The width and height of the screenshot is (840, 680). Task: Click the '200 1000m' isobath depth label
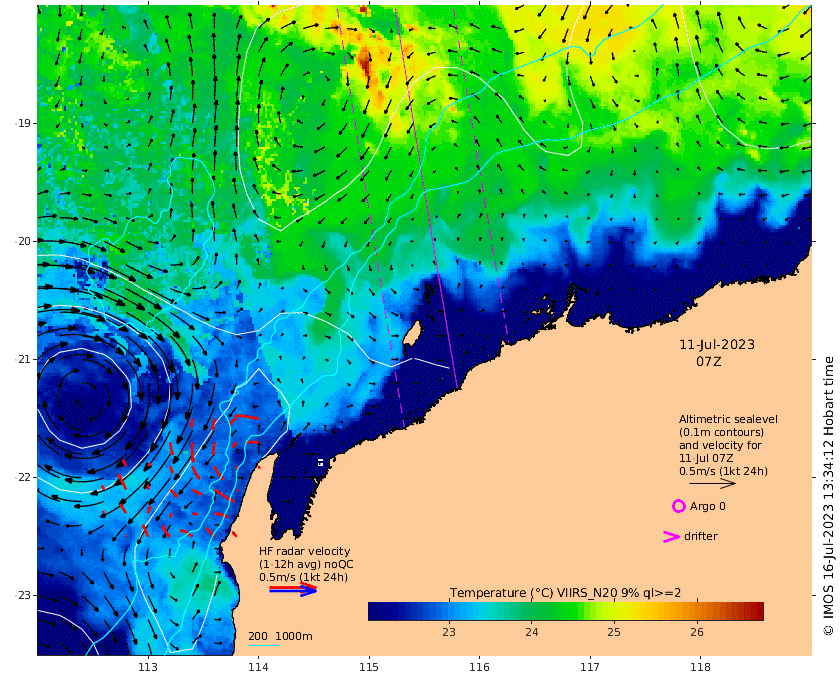pos(280,636)
